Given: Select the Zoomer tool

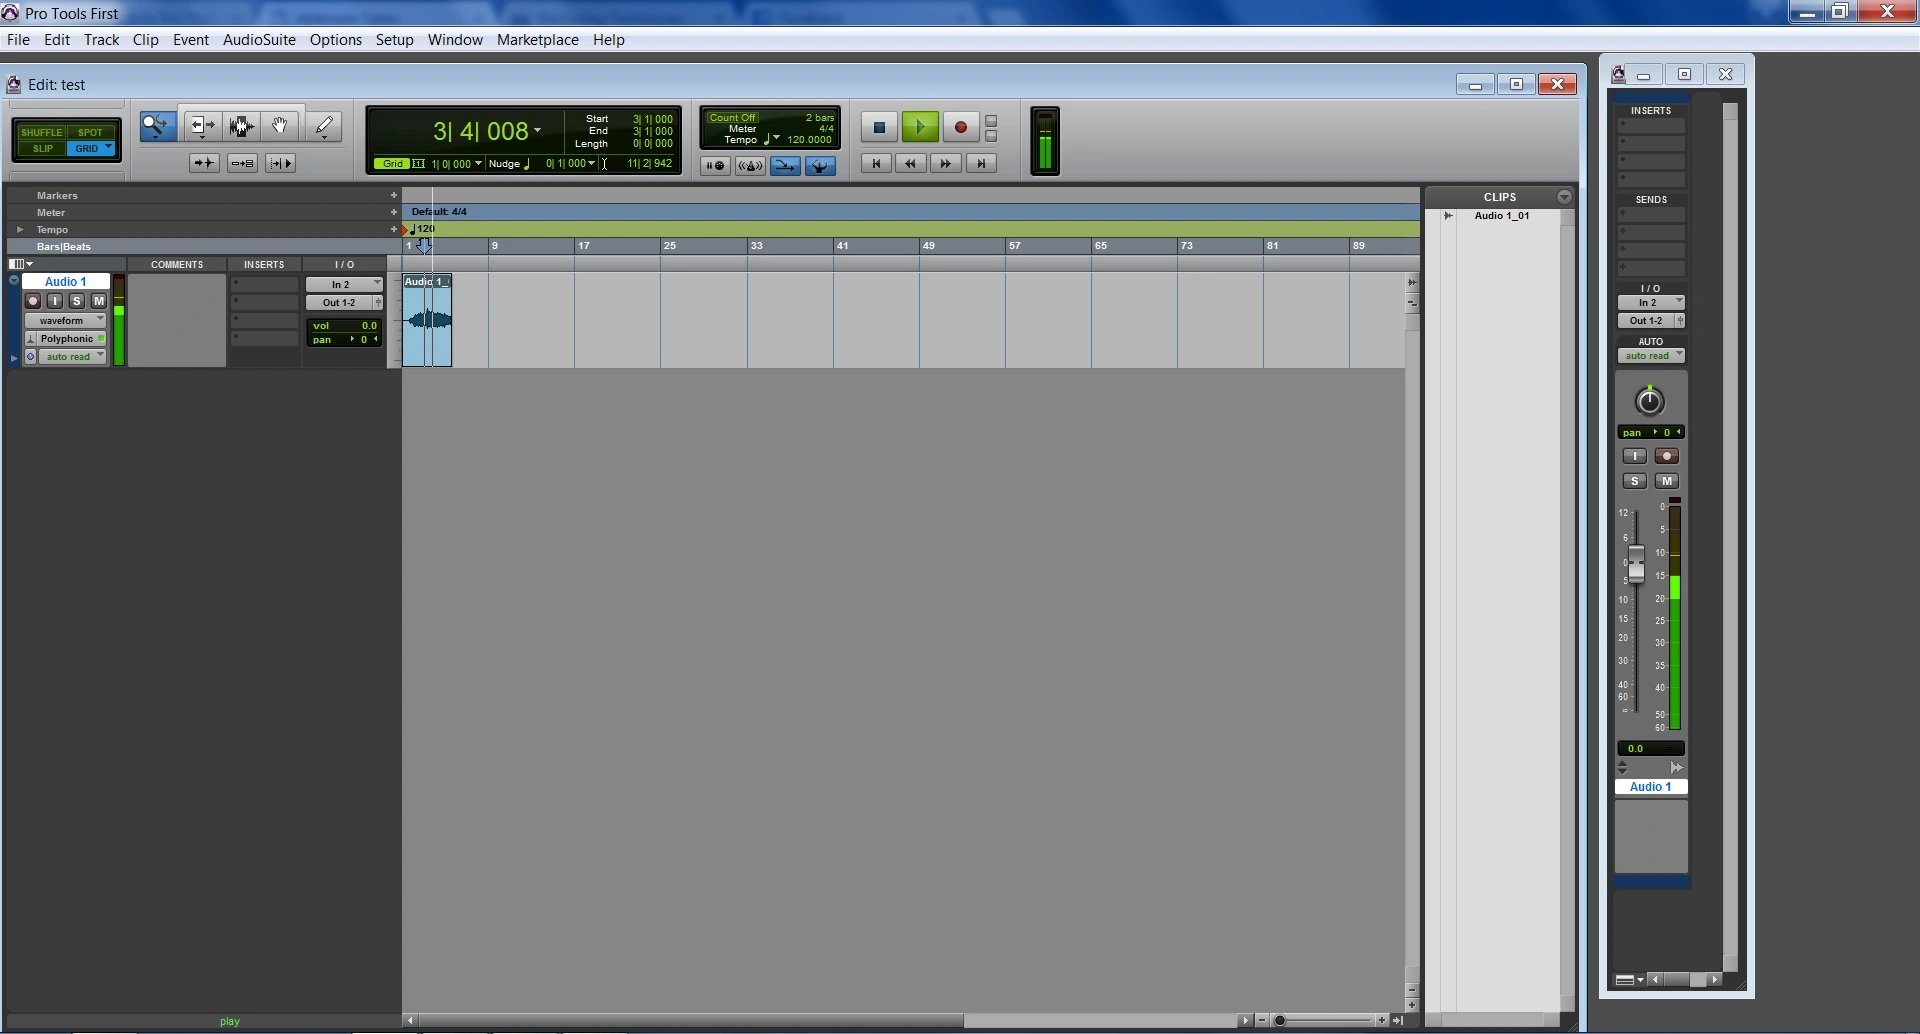Looking at the screenshot, I should [x=158, y=126].
